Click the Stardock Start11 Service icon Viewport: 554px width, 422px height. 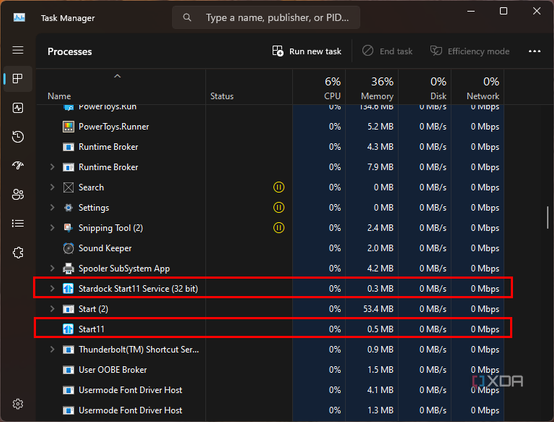pyautogui.click(x=68, y=289)
